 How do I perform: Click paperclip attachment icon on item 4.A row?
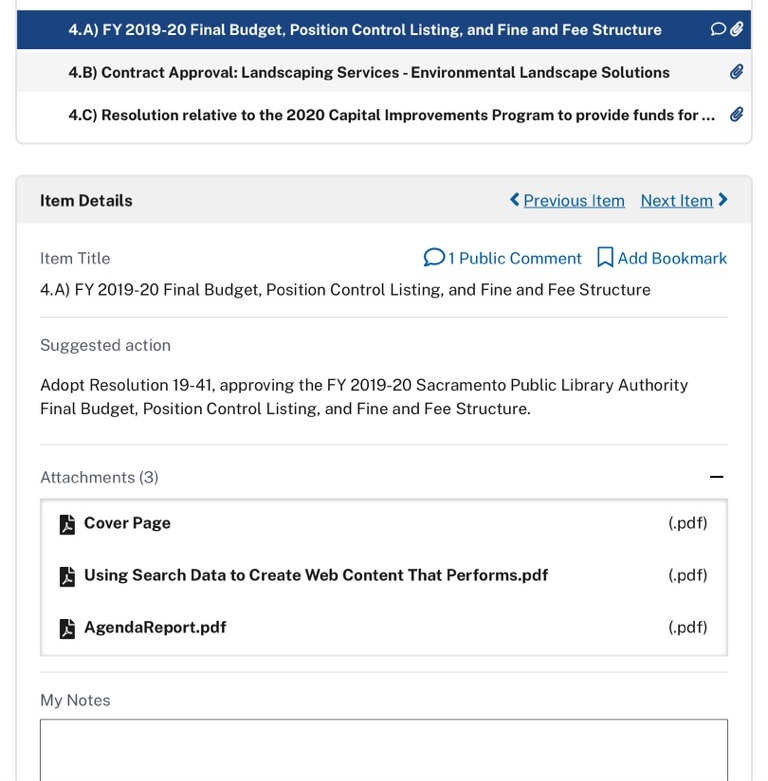[x=737, y=29]
